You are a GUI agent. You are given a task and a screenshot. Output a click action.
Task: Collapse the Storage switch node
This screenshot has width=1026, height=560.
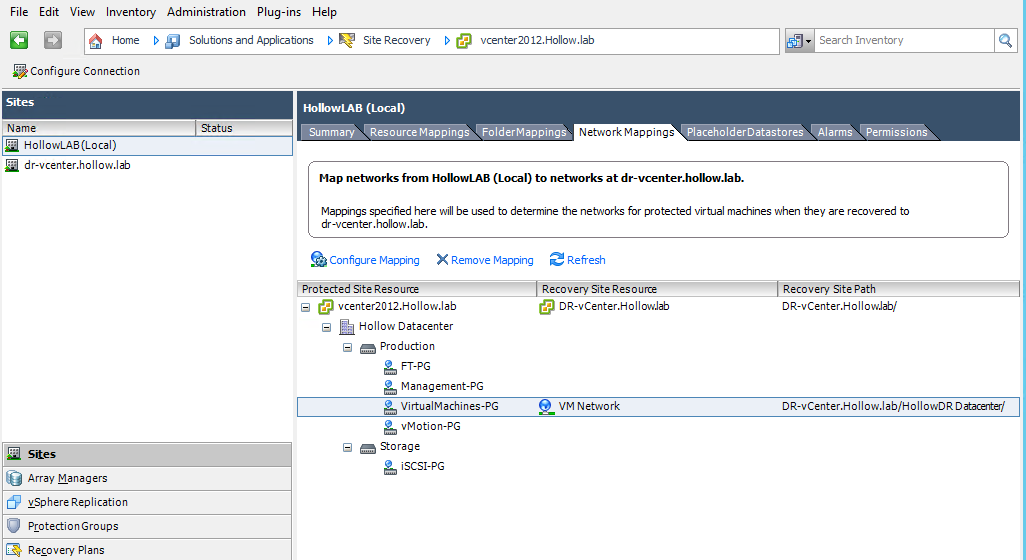(x=347, y=447)
